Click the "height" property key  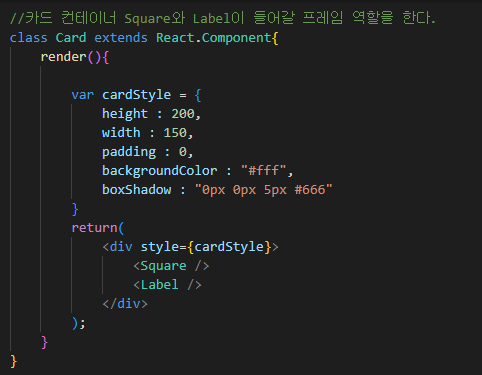[x=125, y=114]
